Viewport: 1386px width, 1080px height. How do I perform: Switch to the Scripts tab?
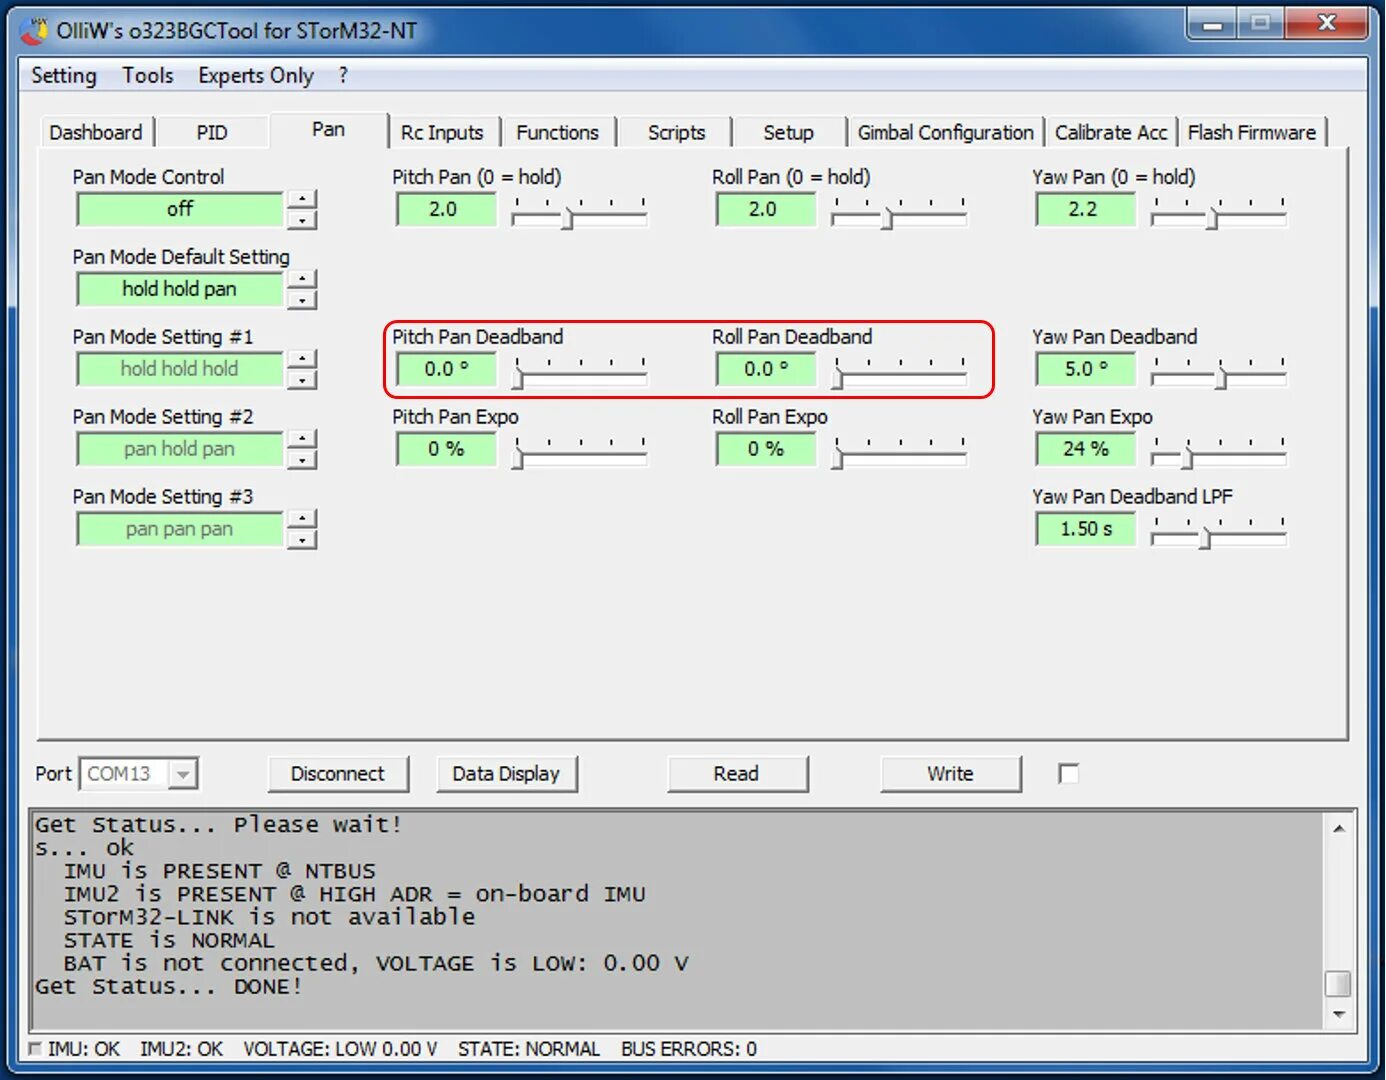point(676,132)
